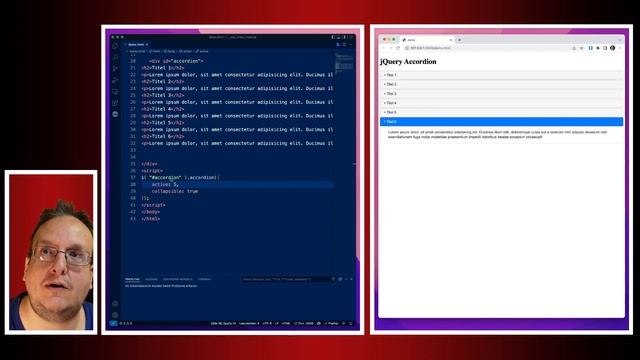Click the body breadcrumb above the editor
The height and width of the screenshot is (360, 640).
(169, 51)
